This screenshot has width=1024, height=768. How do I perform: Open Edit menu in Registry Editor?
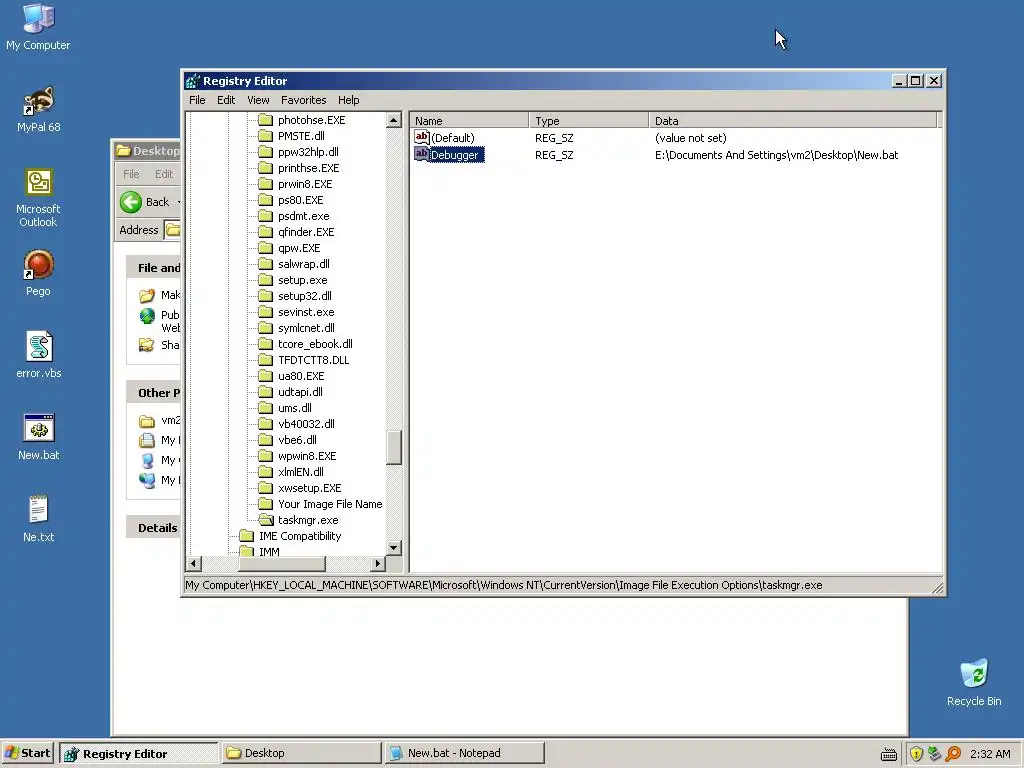pos(226,100)
